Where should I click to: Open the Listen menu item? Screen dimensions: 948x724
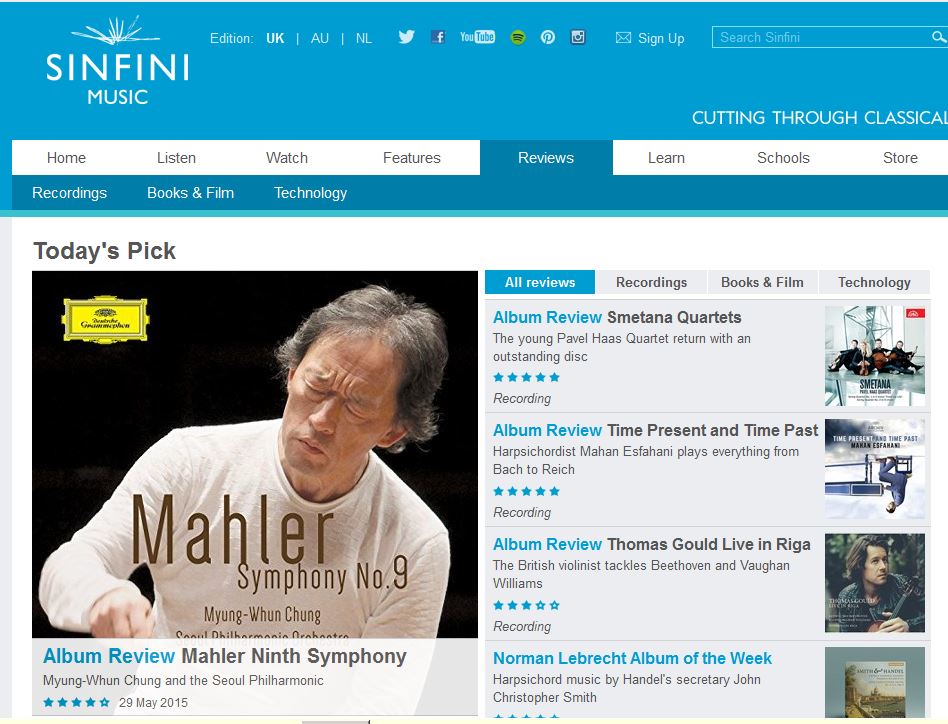pos(176,158)
